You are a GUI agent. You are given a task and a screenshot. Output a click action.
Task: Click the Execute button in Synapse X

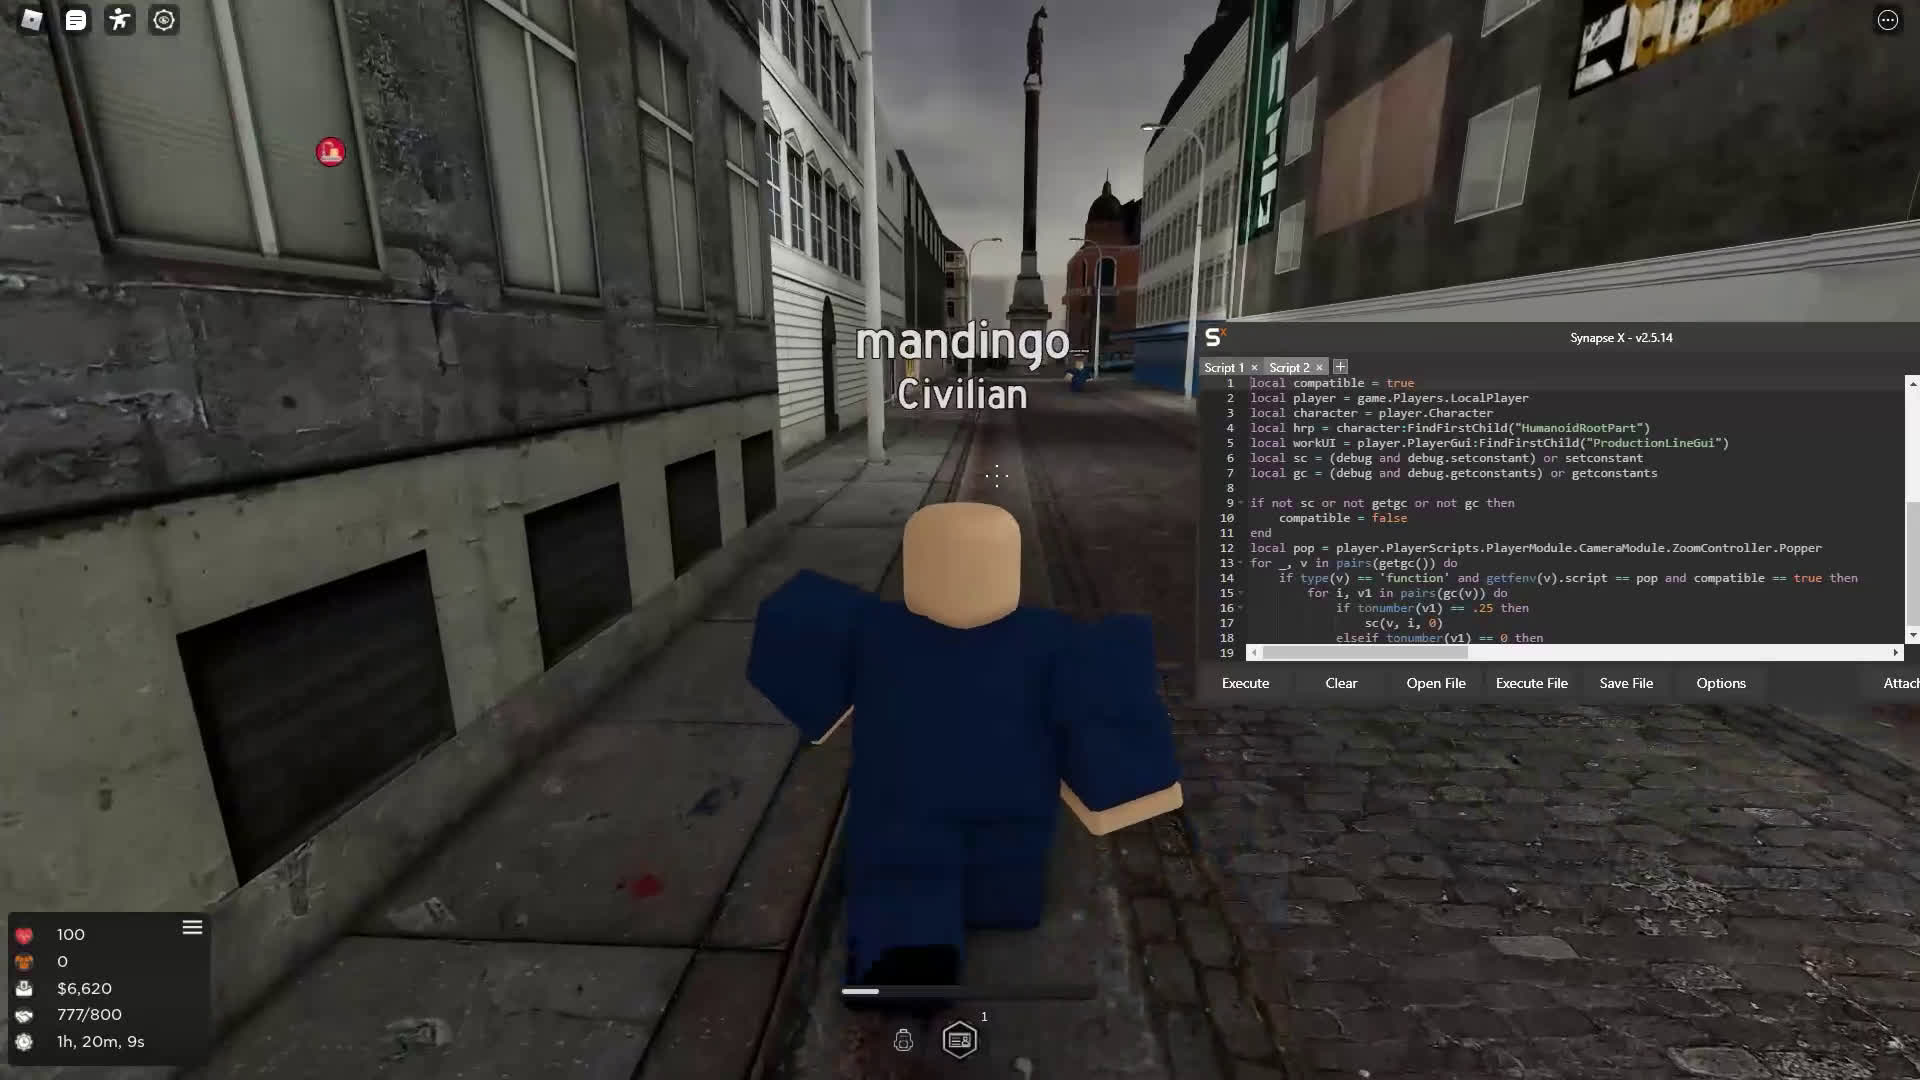pyautogui.click(x=1245, y=682)
